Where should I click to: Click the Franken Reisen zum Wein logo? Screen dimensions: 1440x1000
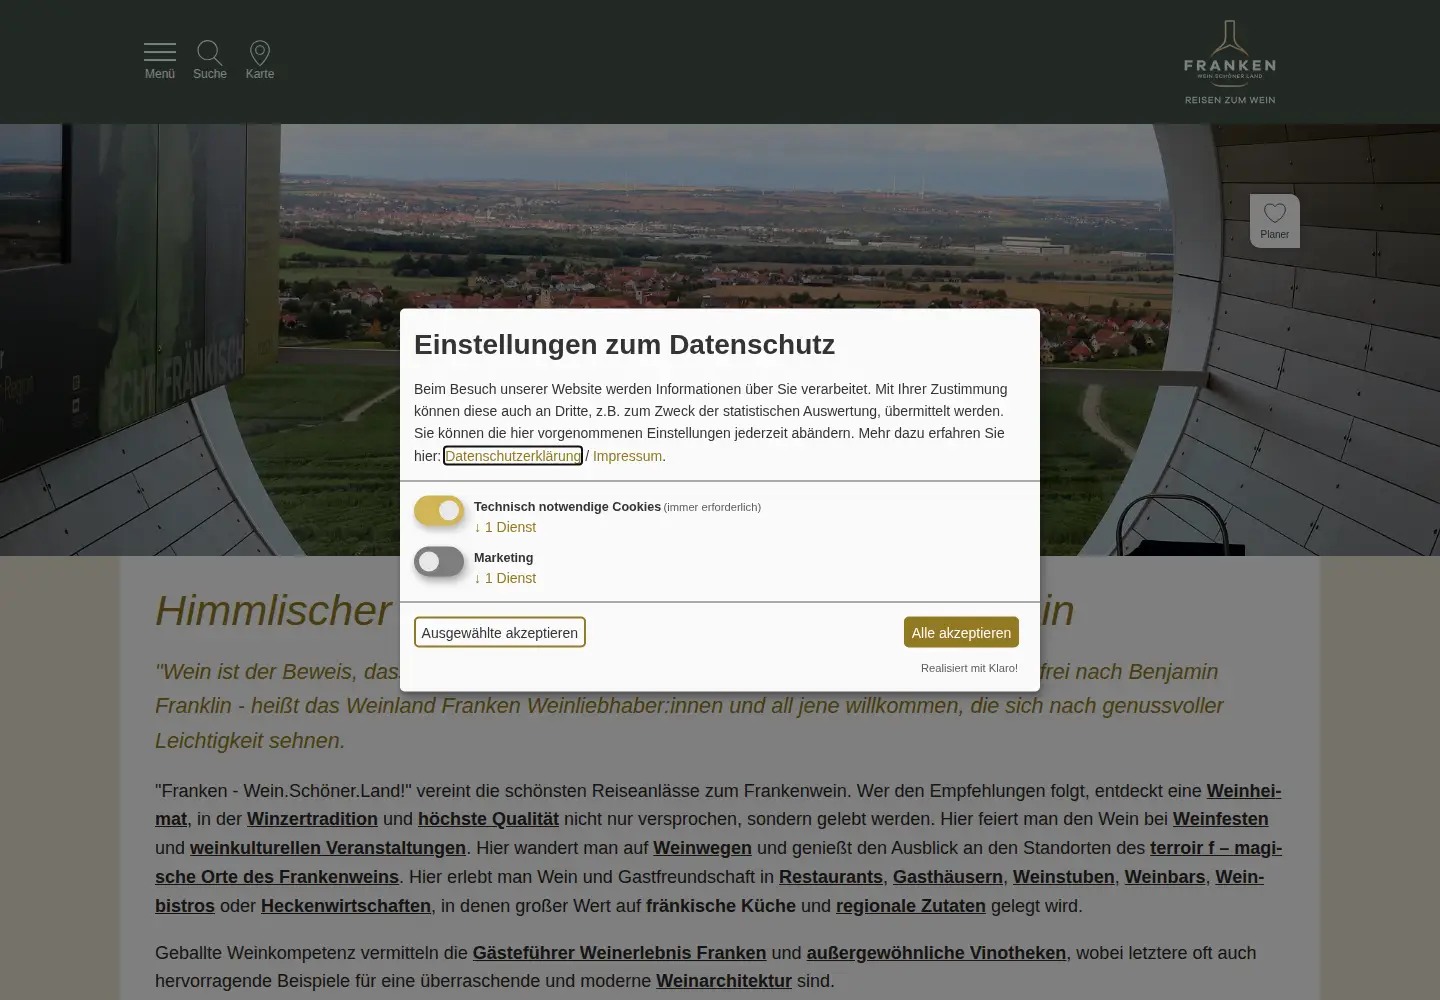[x=1230, y=62]
